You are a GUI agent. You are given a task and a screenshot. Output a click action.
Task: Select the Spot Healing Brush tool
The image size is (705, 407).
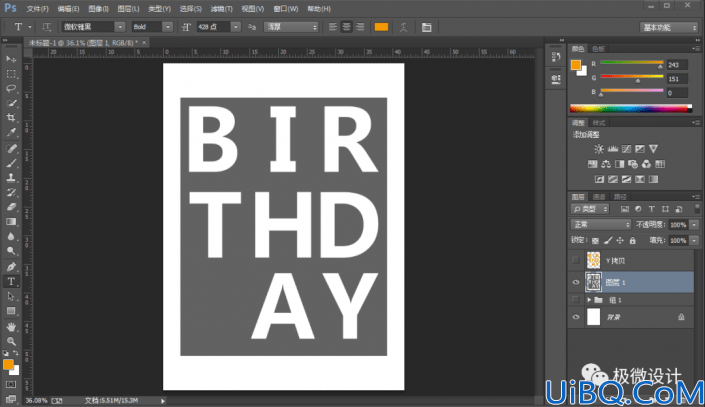[x=11, y=148]
